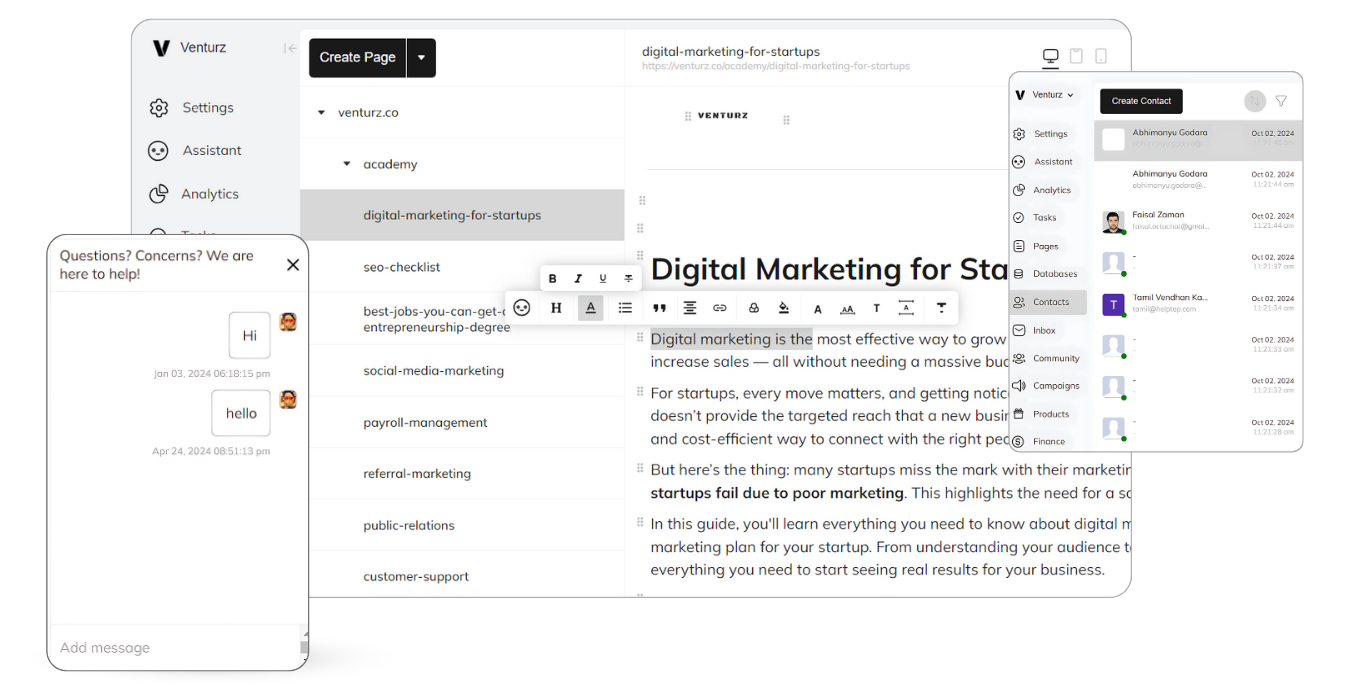
Task: Open the emoji assistant face icon
Action: pyautogui.click(x=521, y=308)
